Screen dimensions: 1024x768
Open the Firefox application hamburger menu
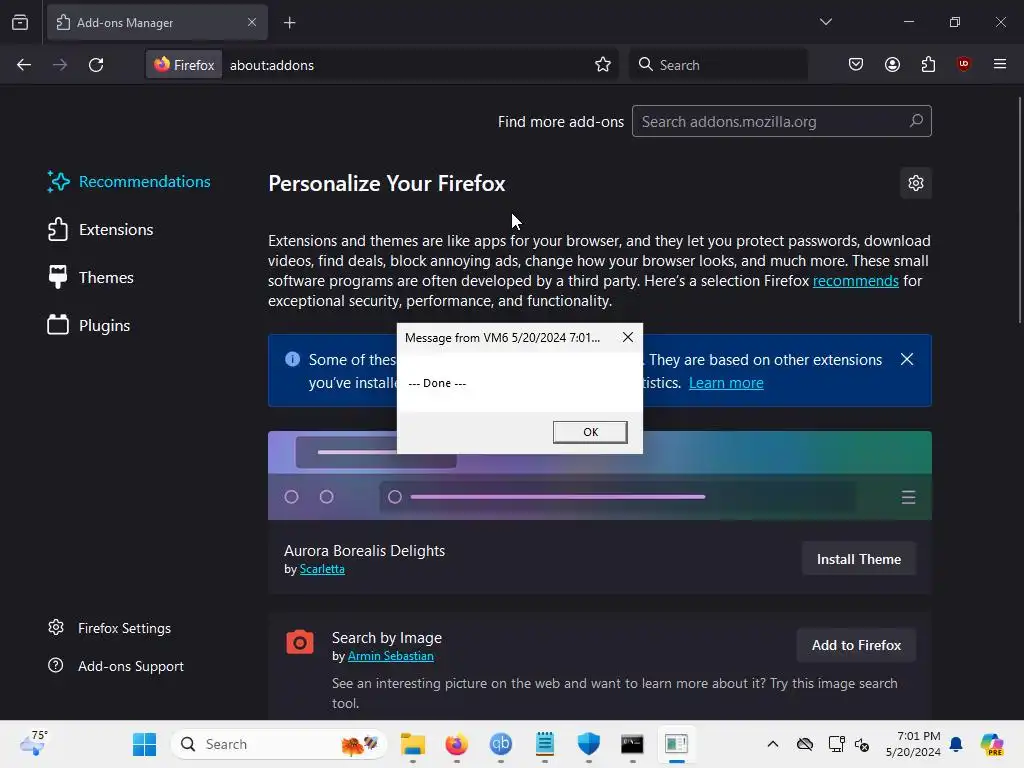point(999,64)
